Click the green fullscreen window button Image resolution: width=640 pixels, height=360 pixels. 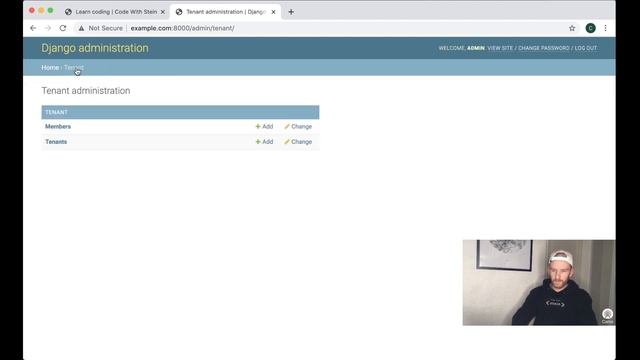coord(50,10)
